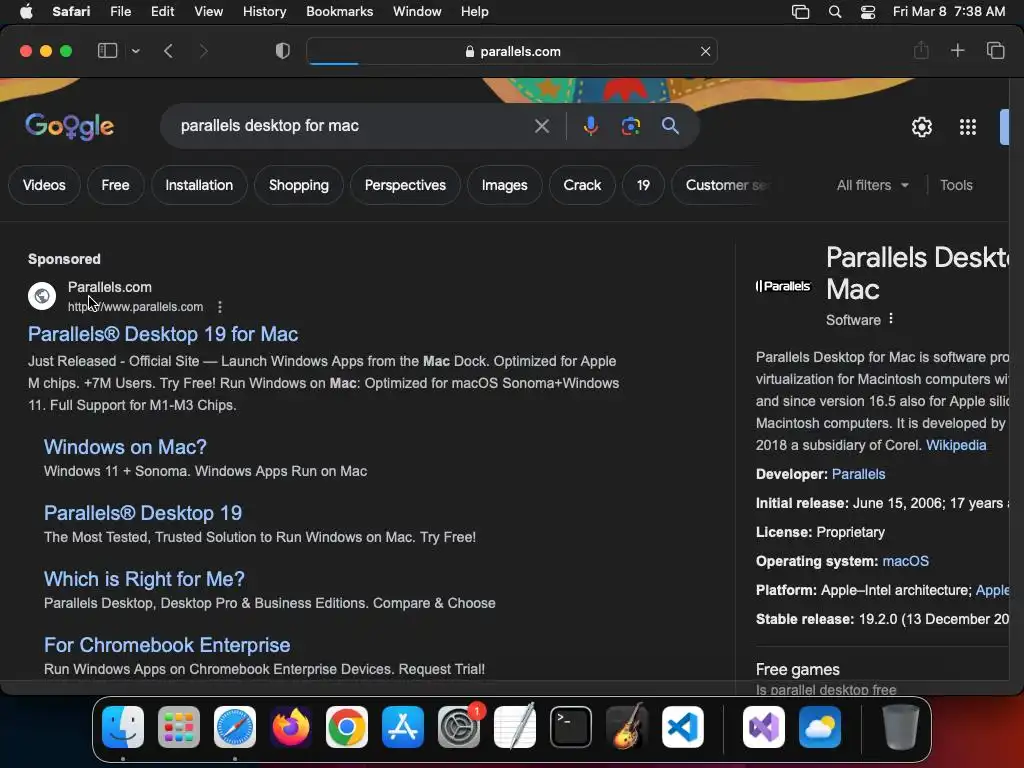1024x768 pixels.
Task: Open GarageBand from the Dock
Action: (x=627, y=727)
